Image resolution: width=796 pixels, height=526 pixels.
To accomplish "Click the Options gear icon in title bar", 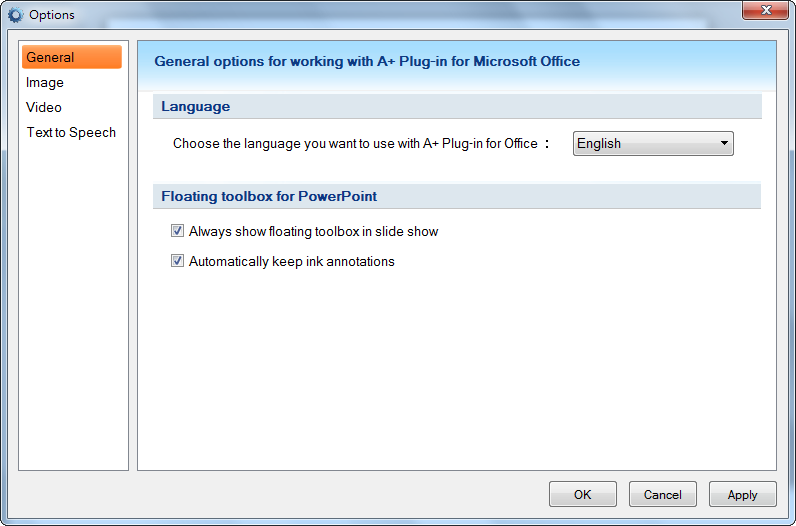I will point(16,15).
